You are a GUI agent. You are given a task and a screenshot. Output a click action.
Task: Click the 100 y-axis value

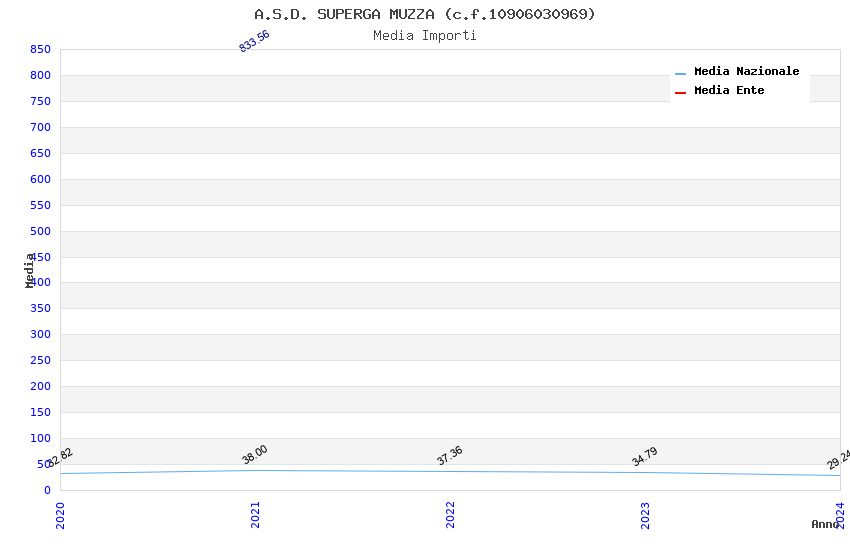pyautogui.click(x=40, y=438)
